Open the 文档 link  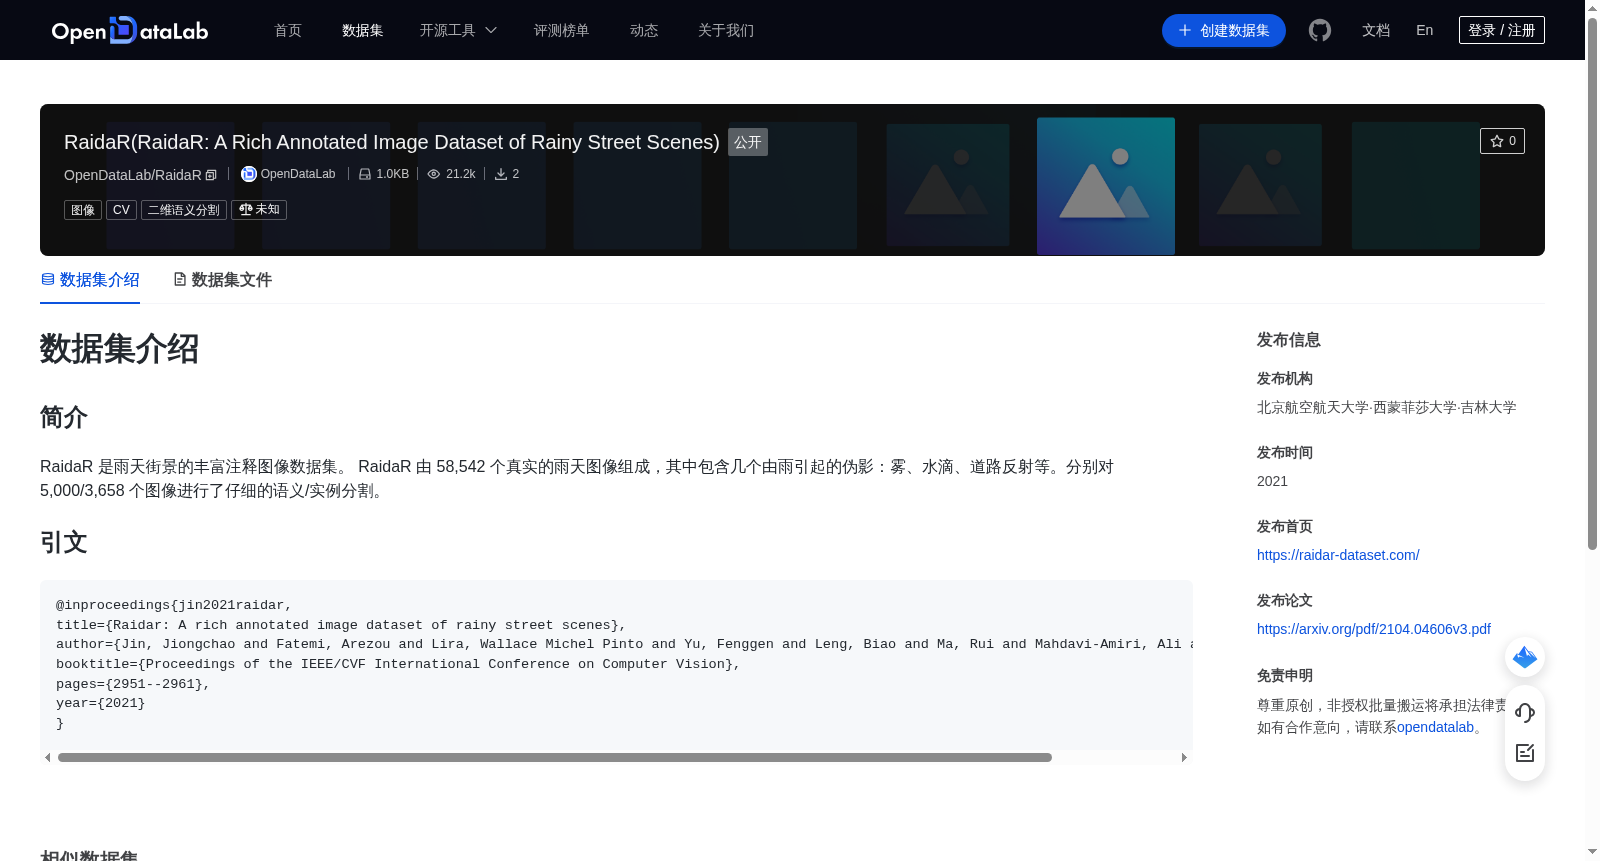point(1376,30)
